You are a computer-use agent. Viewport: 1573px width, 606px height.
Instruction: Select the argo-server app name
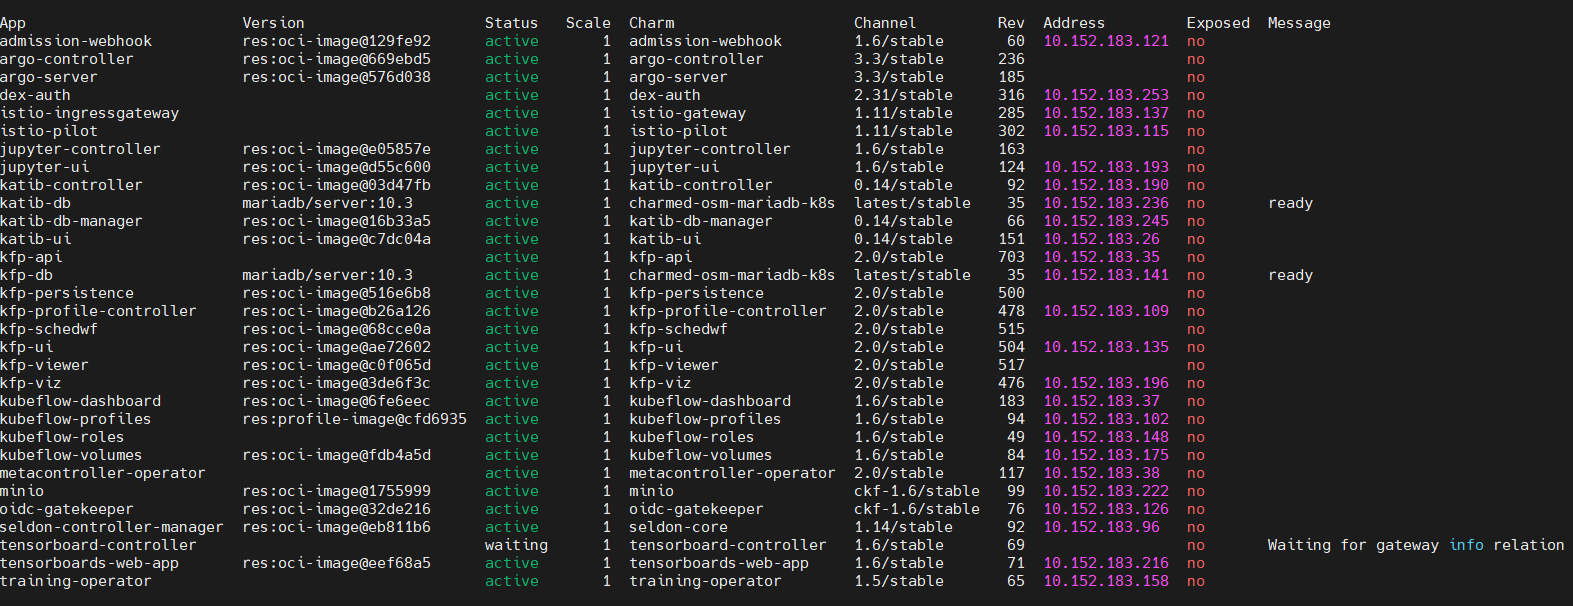tap(49, 77)
